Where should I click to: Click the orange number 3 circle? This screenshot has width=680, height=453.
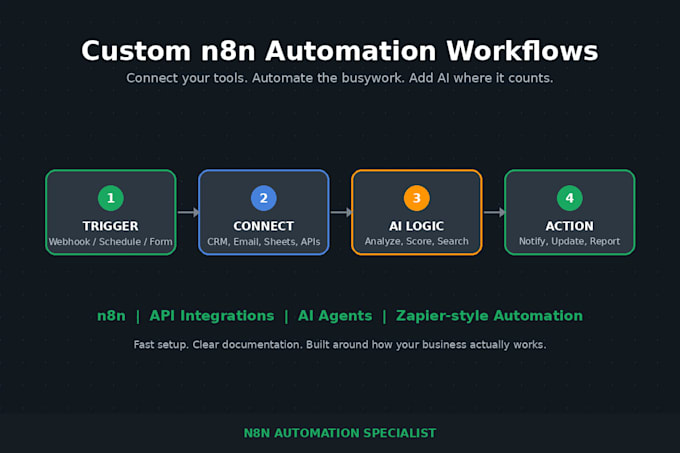(417, 198)
